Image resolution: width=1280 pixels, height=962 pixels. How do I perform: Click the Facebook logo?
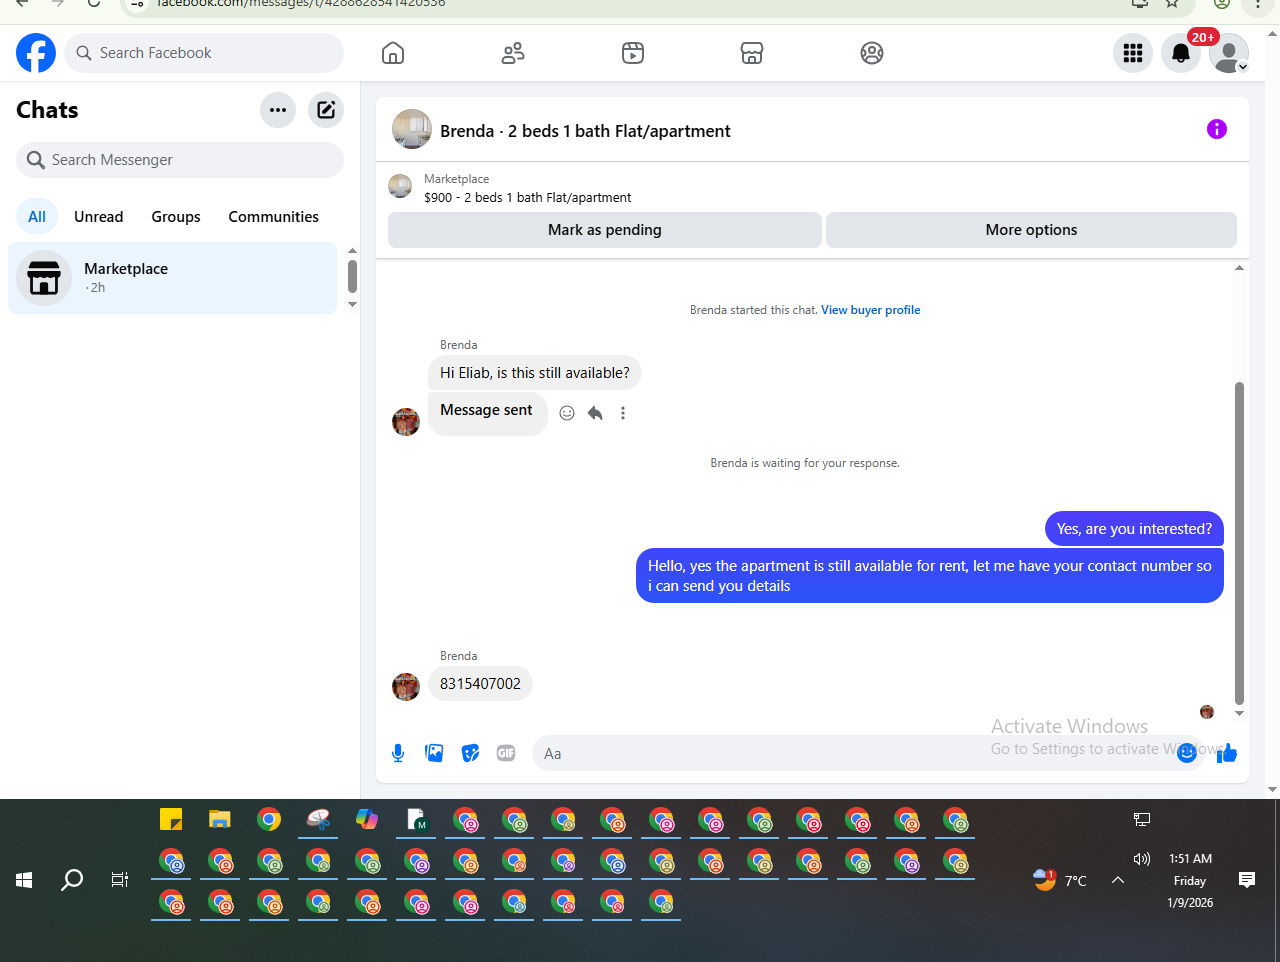36,53
